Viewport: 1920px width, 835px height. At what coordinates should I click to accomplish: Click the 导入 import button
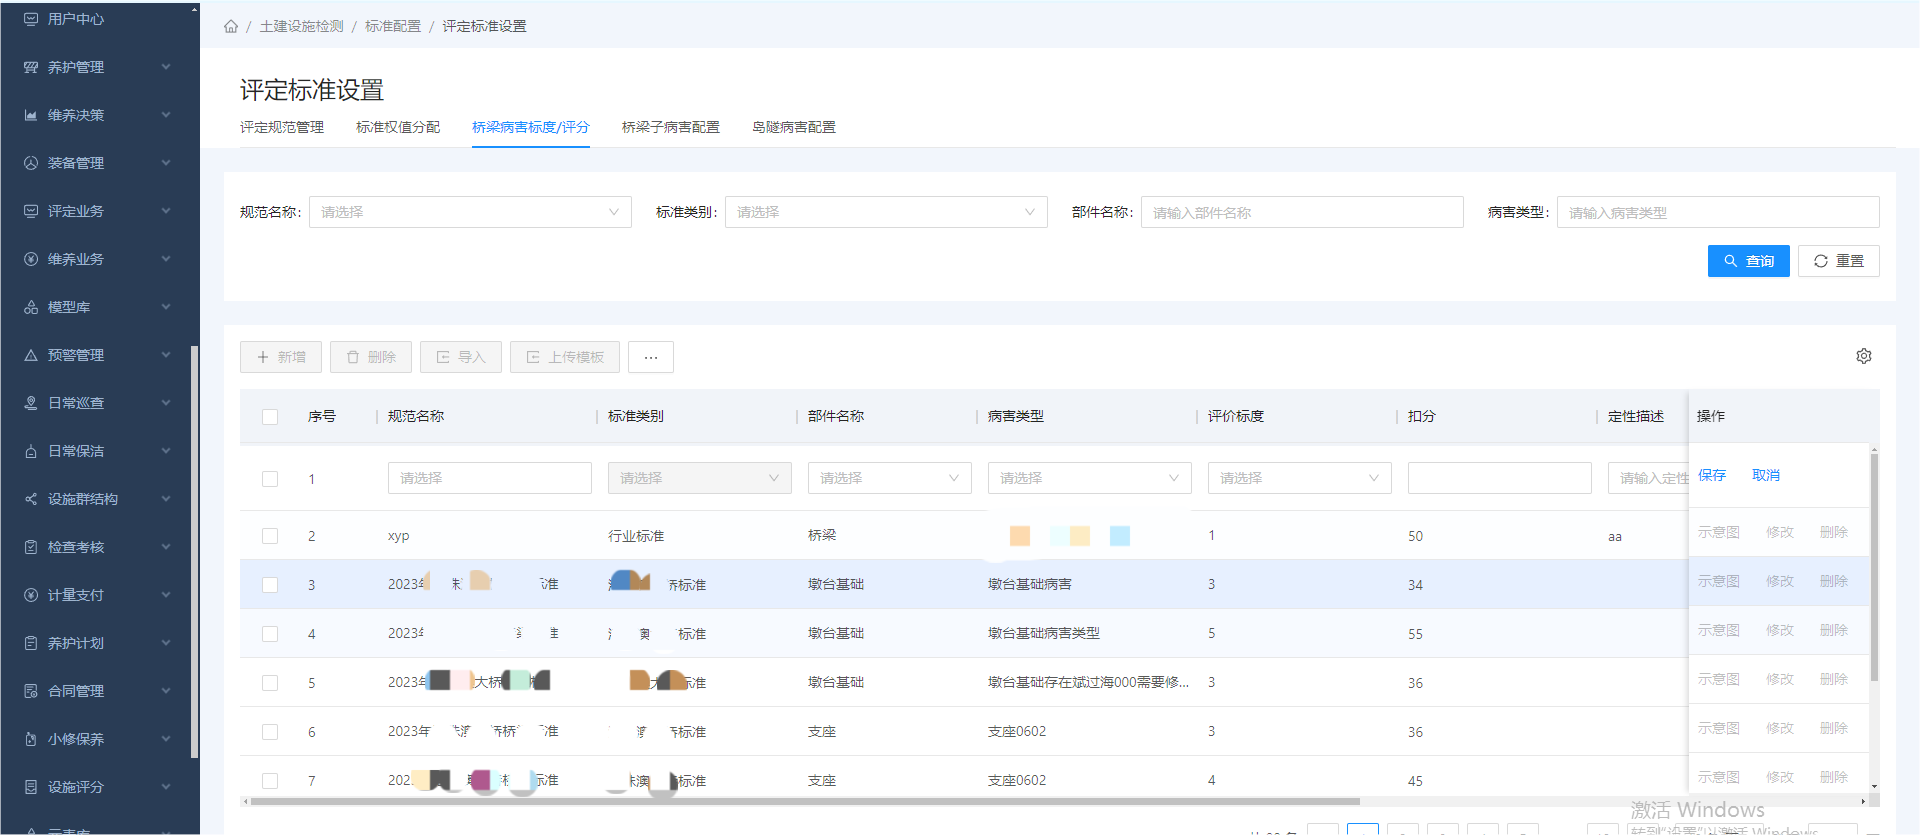(x=461, y=357)
